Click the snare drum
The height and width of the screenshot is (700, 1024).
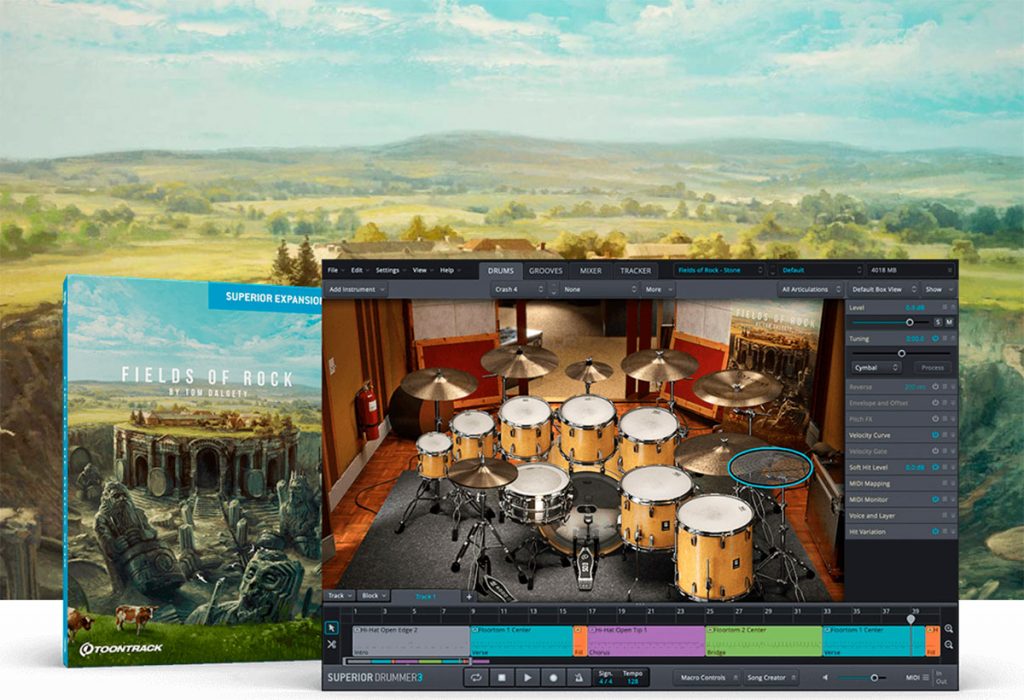536,492
